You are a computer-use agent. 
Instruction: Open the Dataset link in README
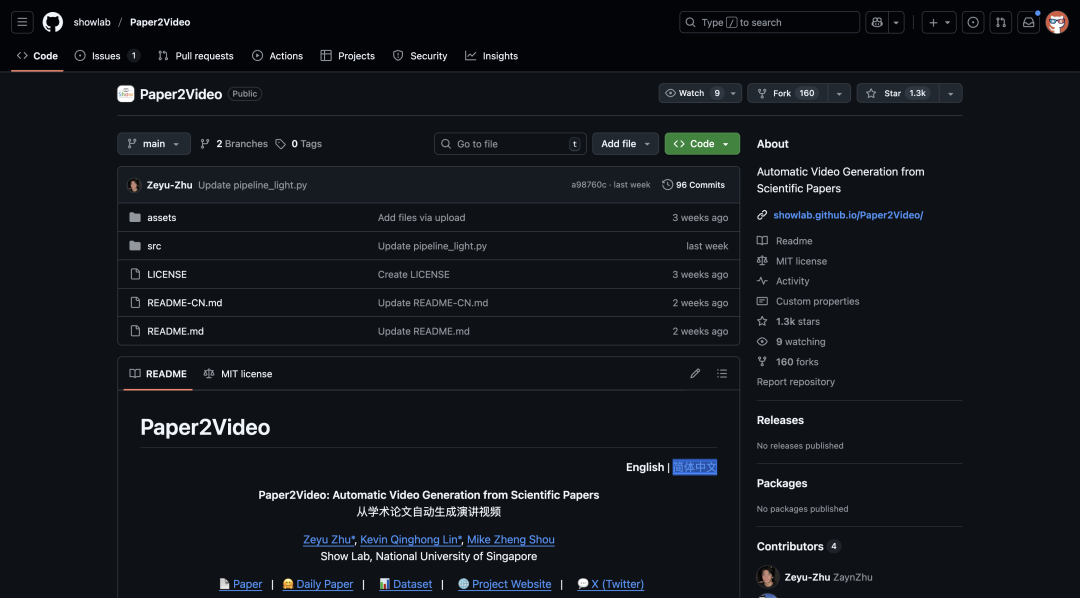[406, 584]
